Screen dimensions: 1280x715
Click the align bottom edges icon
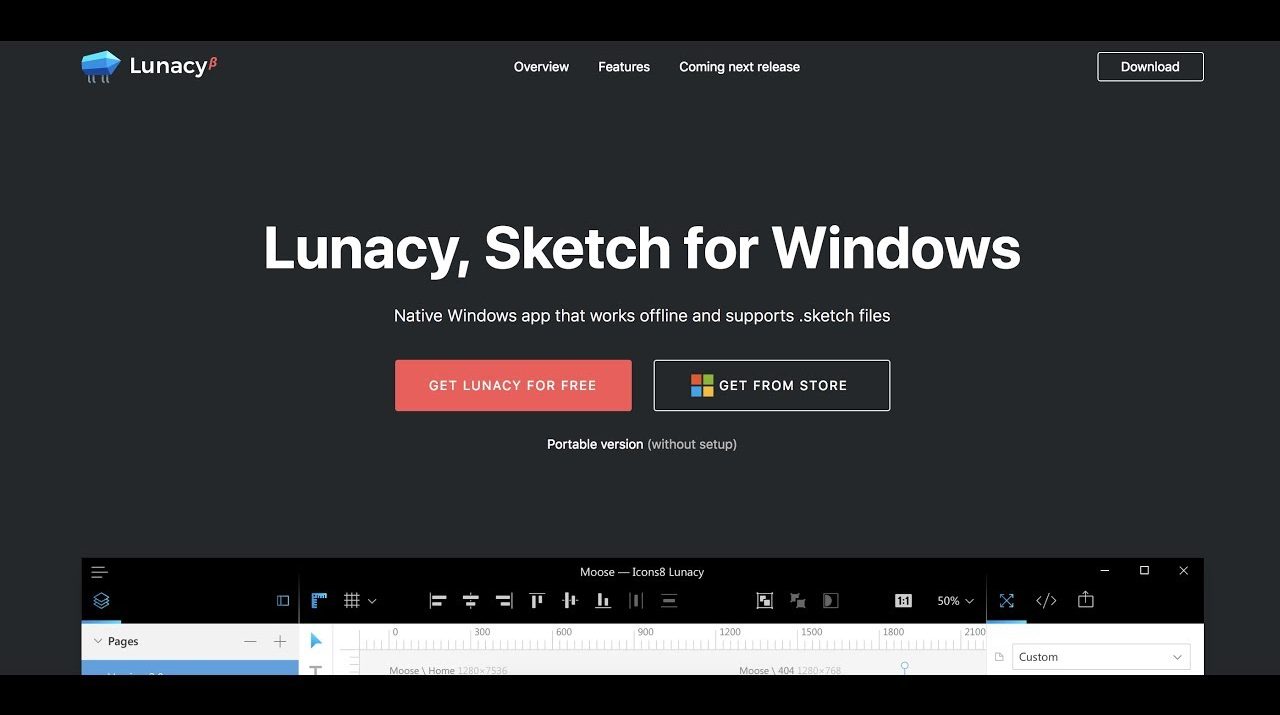pyautogui.click(x=603, y=601)
